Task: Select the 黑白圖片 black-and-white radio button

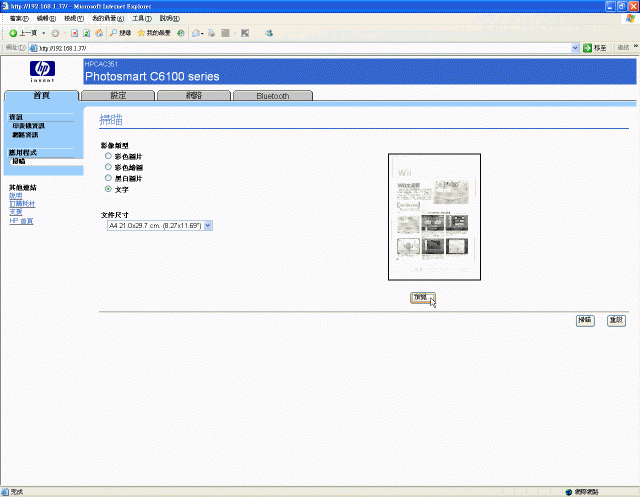Action: 108,178
